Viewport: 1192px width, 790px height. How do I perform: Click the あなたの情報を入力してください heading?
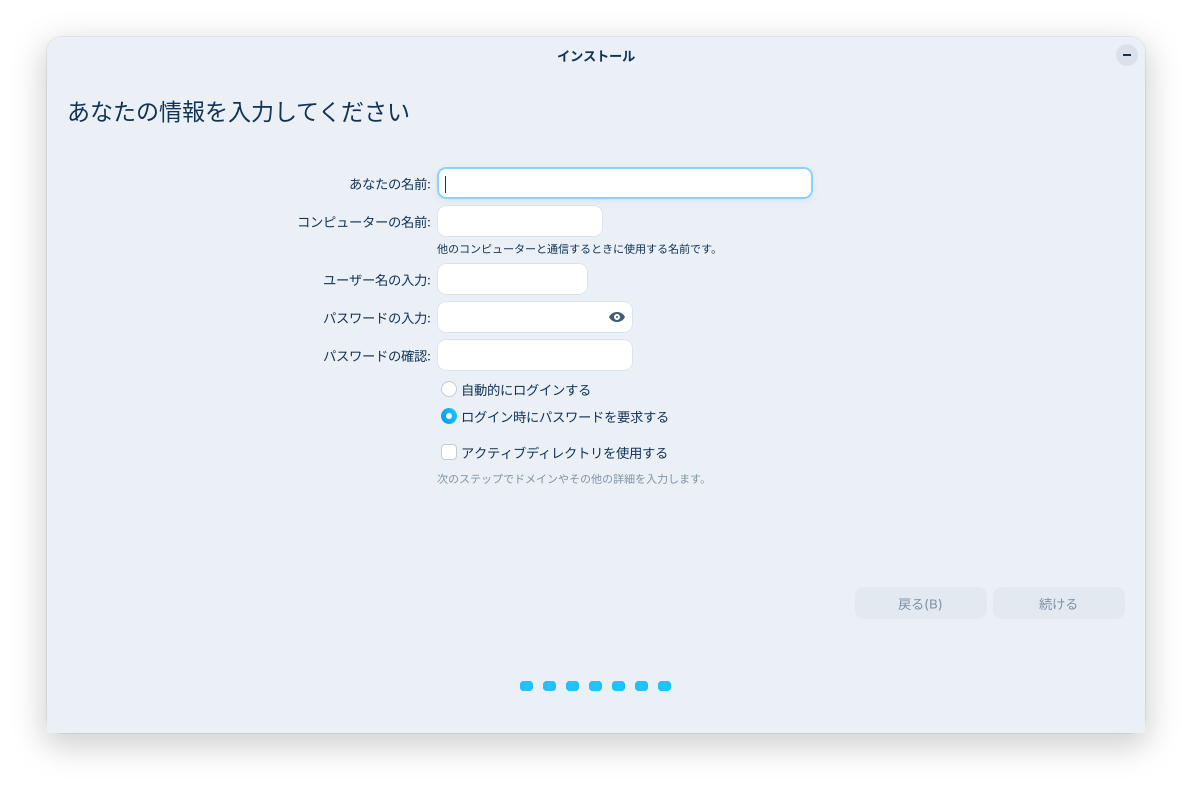[x=239, y=112]
